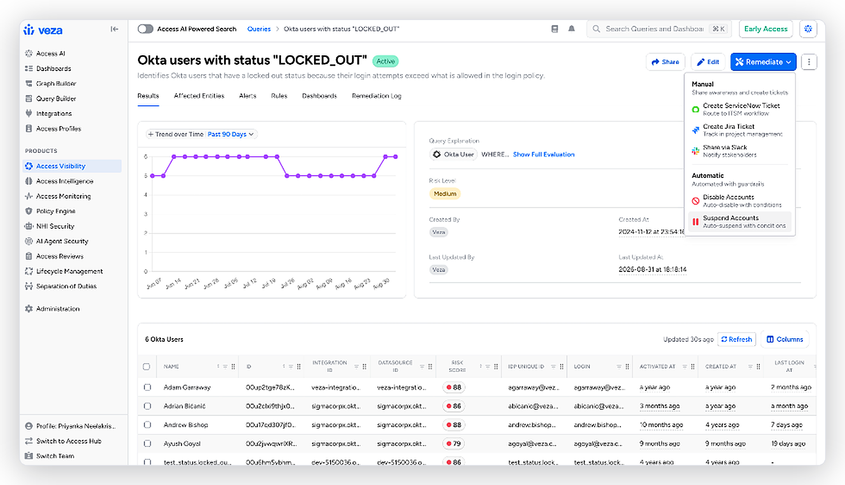845x485 pixels.
Task: Open Lifecycle Management product
Action: tap(70, 272)
